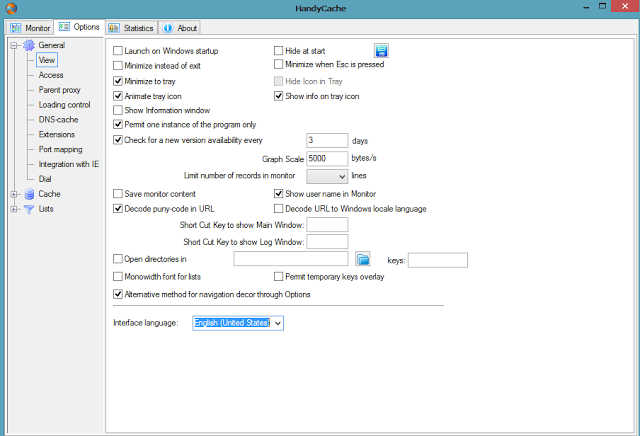Click the Open directories path field

point(291,259)
